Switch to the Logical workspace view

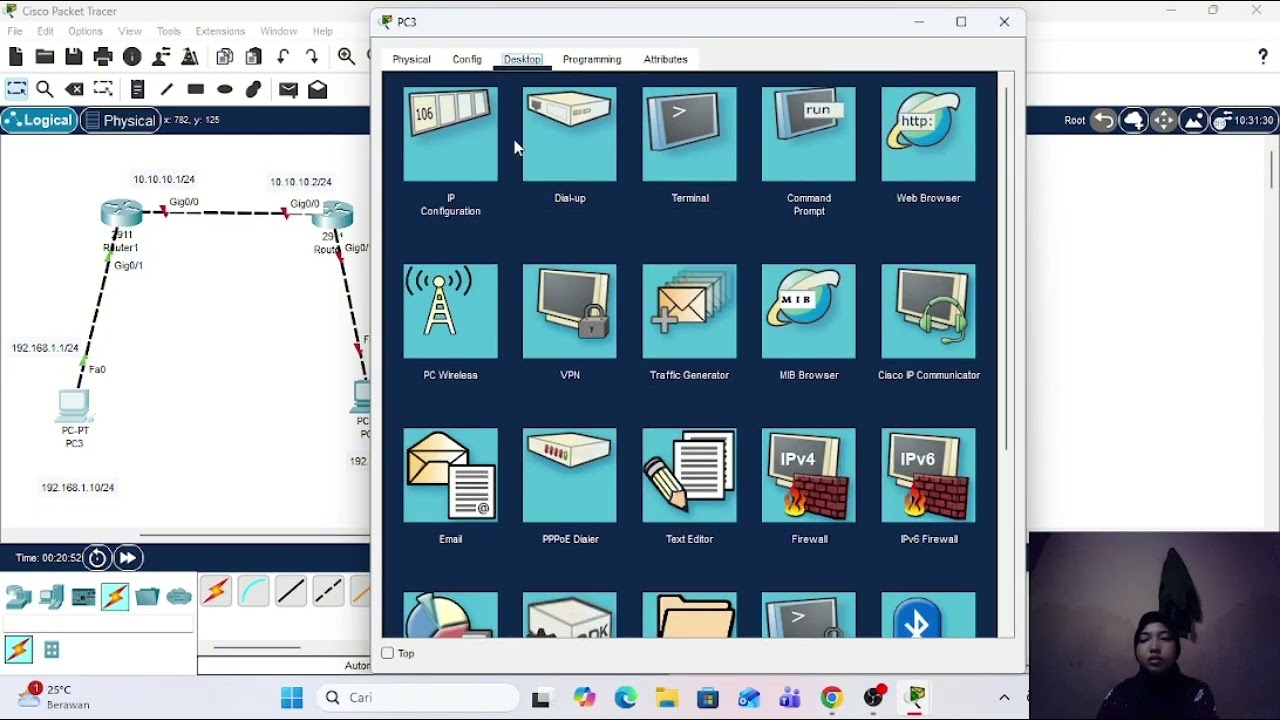(x=39, y=121)
